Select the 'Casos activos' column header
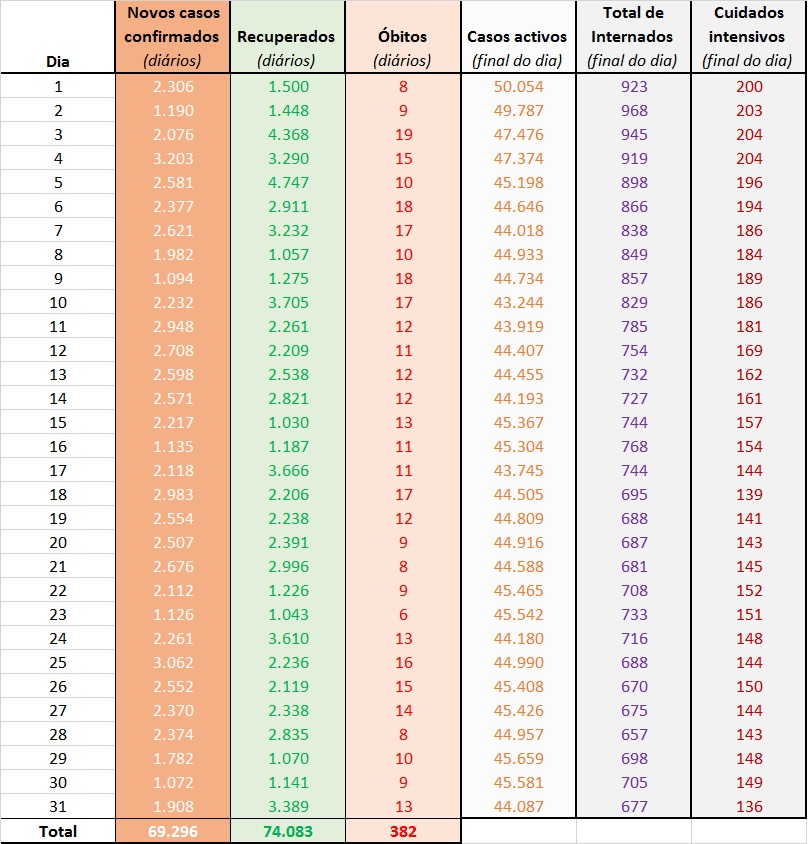The width and height of the screenshot is (808, 844). click(517, 37)
